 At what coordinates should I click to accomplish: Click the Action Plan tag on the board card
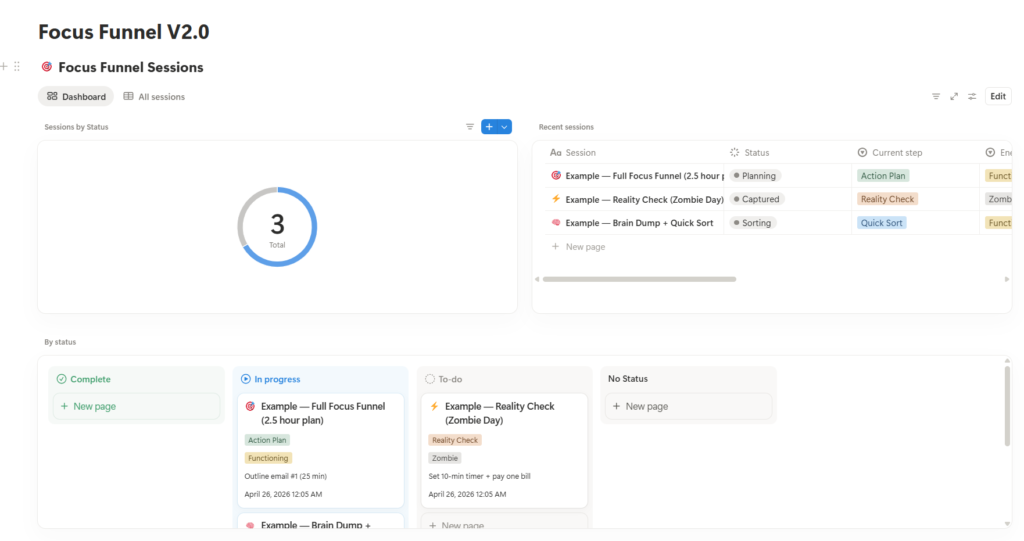pos(267,440)
